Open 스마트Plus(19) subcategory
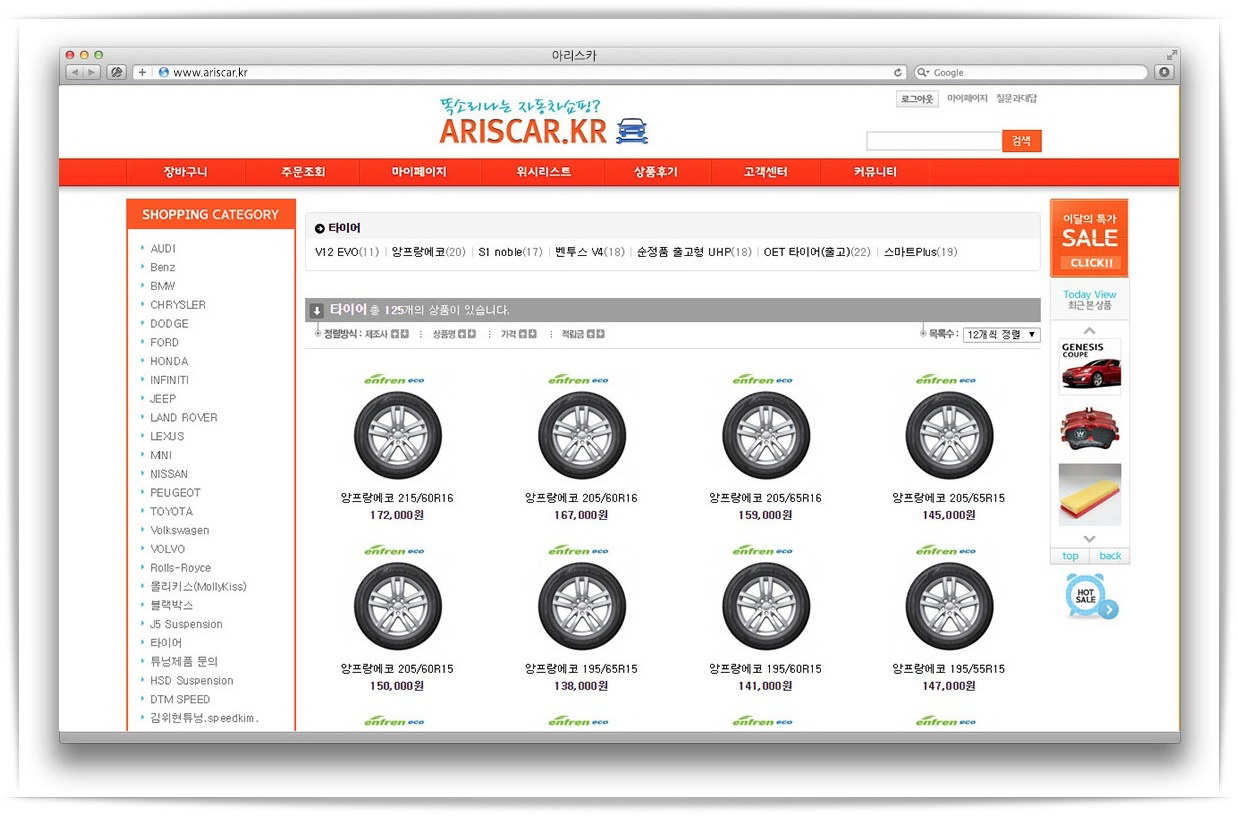The height and width of the screenshot is (816, 1238). click(x=920, y=252)
